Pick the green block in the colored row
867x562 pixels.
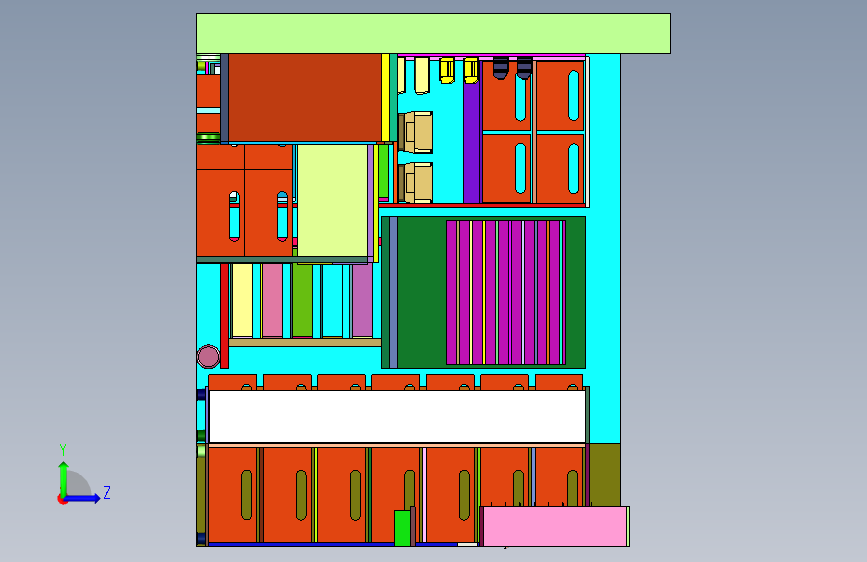click(x=302, y=300)
